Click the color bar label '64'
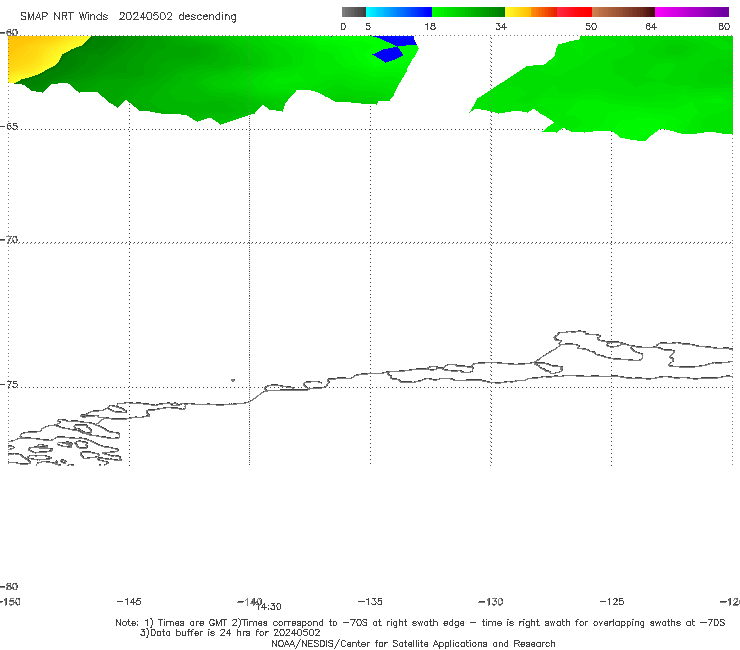This screenshot has width=740, height=650. tap(651, 26)
